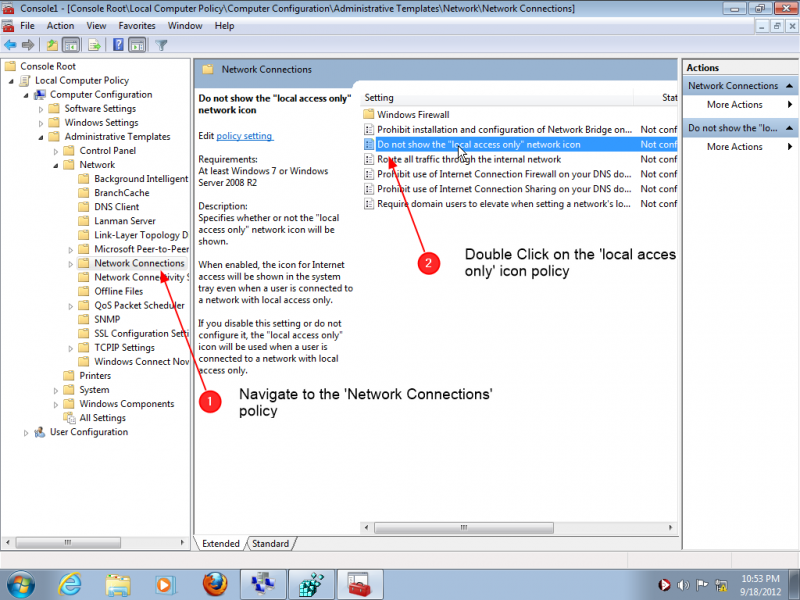Expand the User Configuration node
800x600 pixels.
[26, 433]
